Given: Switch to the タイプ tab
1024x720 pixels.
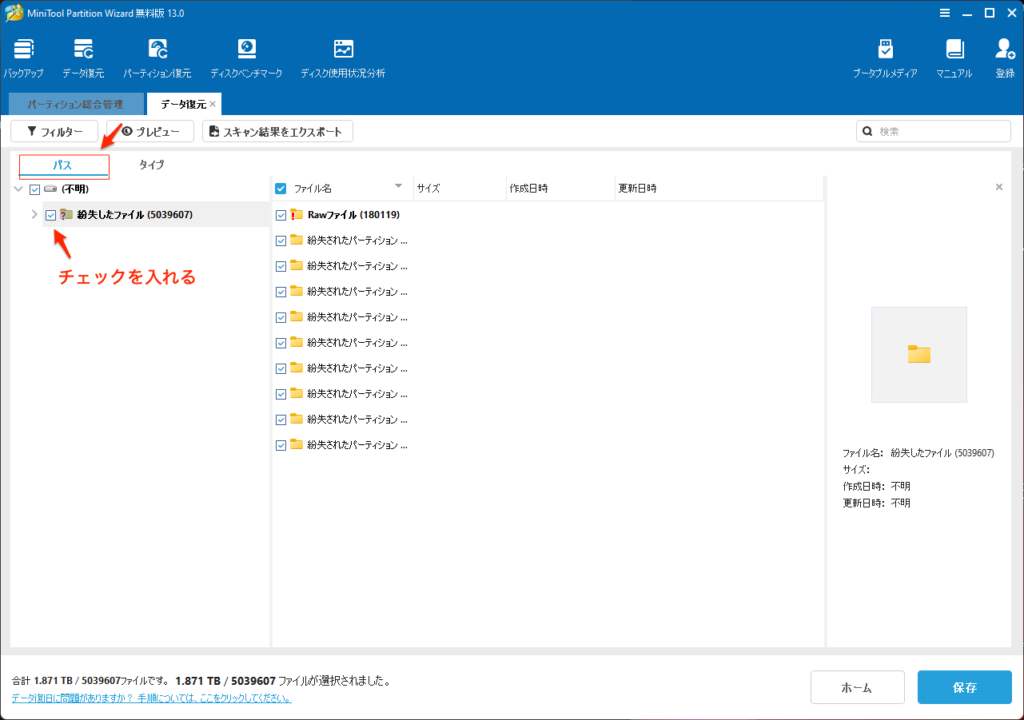Looking at the screenshot, I should pos(151,165).
